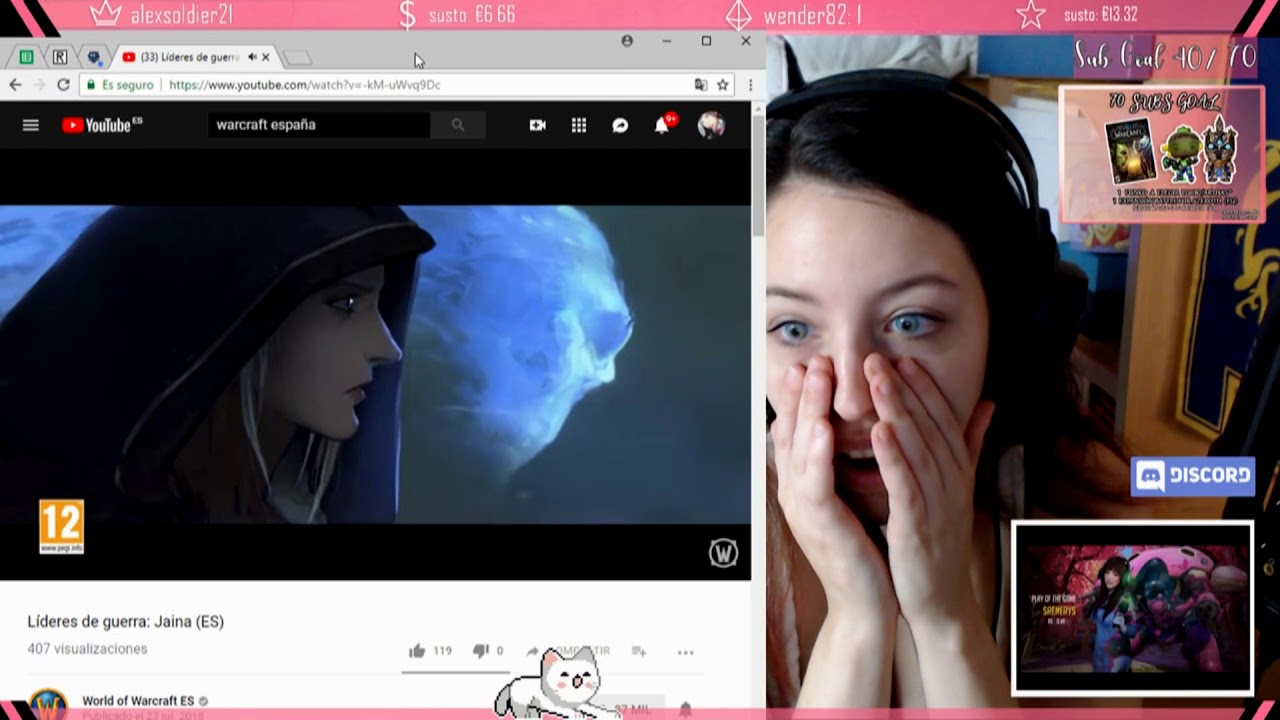Click the YouTube search magnifier button
The height and width of the screenshot is (720, 1280).
click(x=458, y=125)
